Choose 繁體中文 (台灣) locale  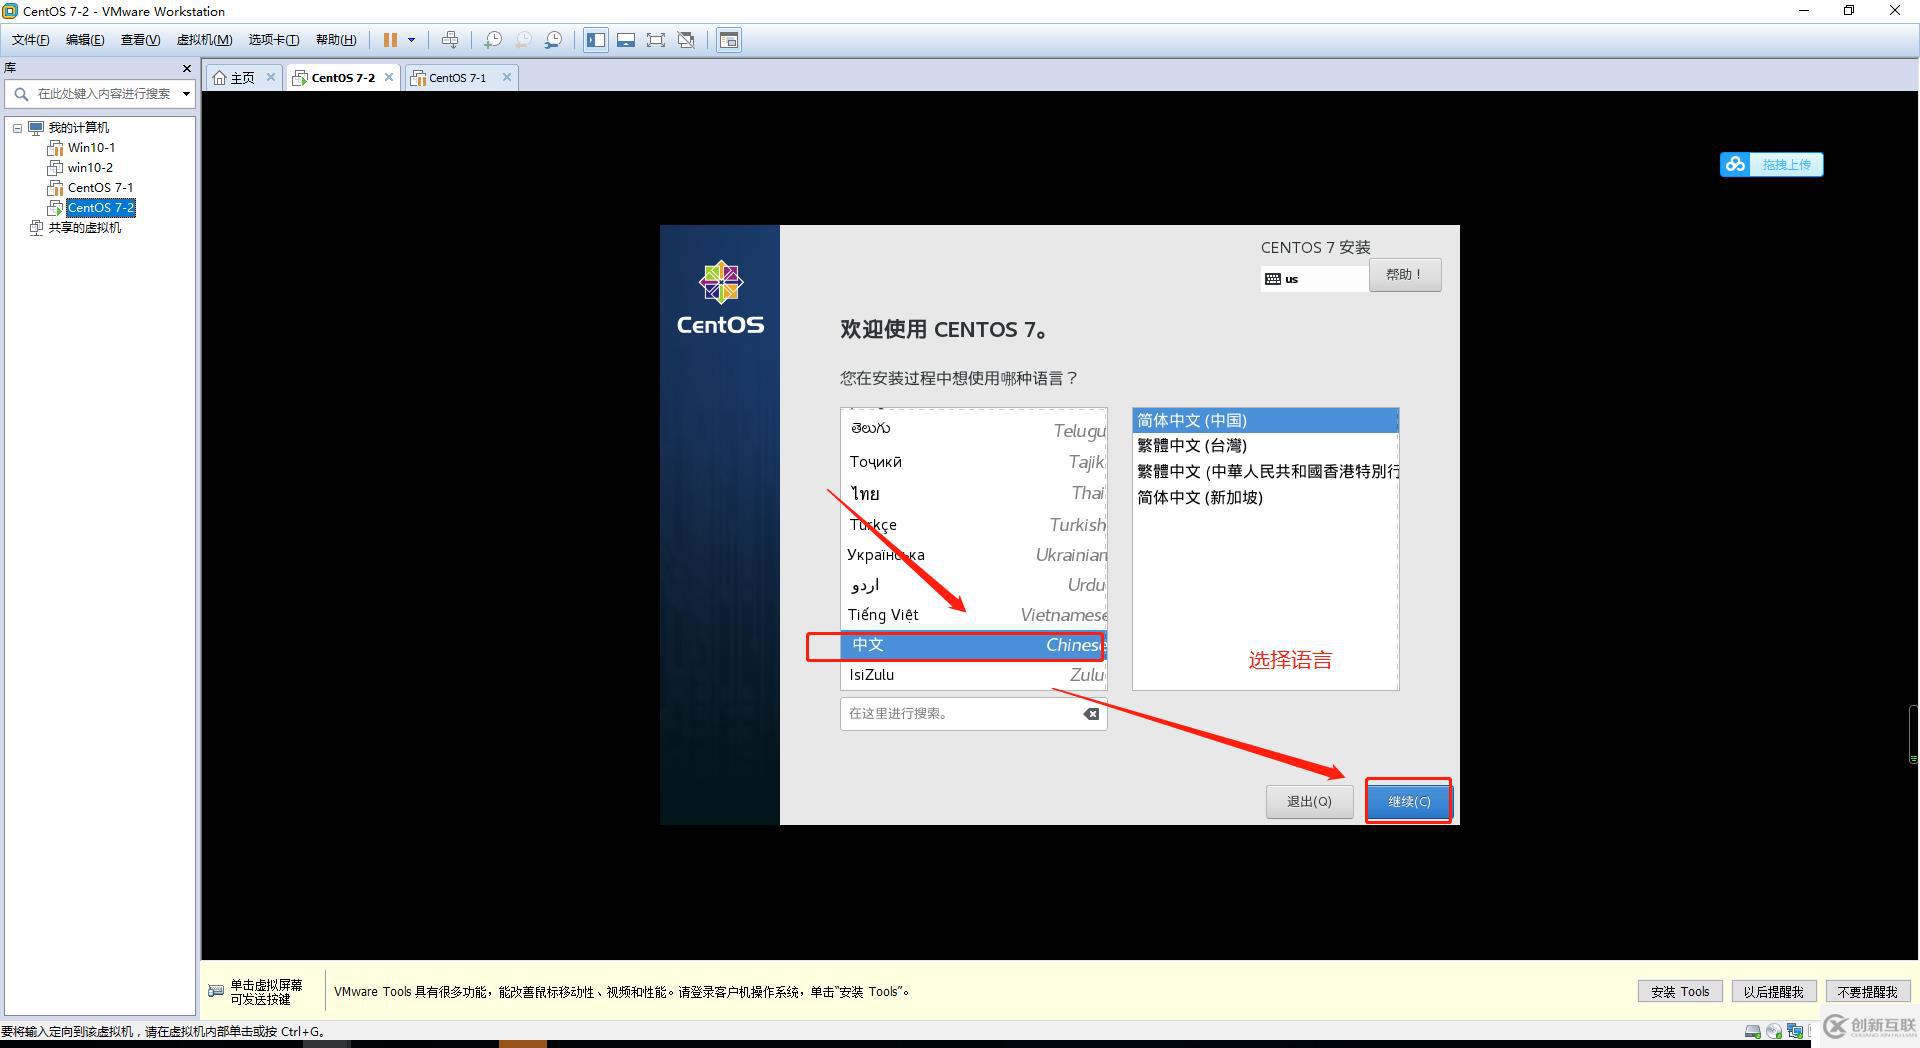(x=1265, y=446)
